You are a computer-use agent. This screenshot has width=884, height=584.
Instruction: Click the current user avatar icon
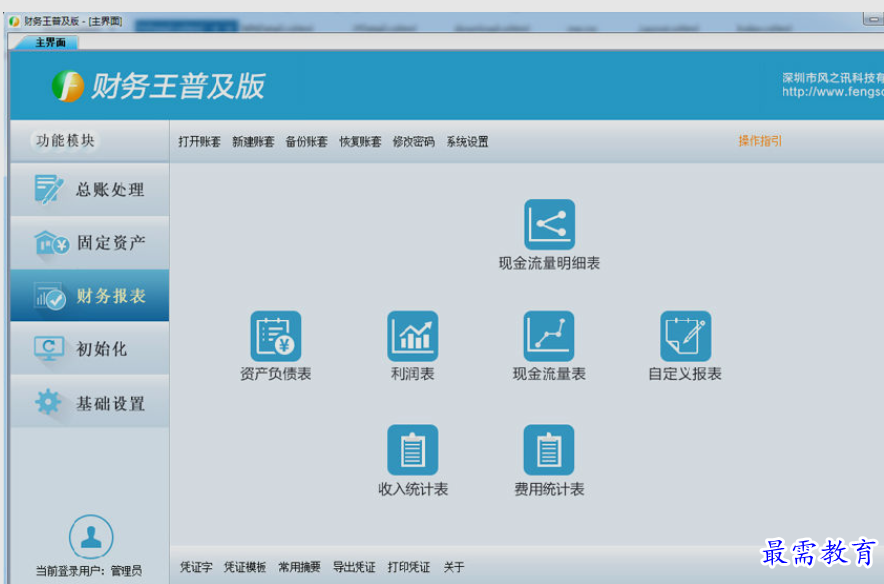click(91, 537)
